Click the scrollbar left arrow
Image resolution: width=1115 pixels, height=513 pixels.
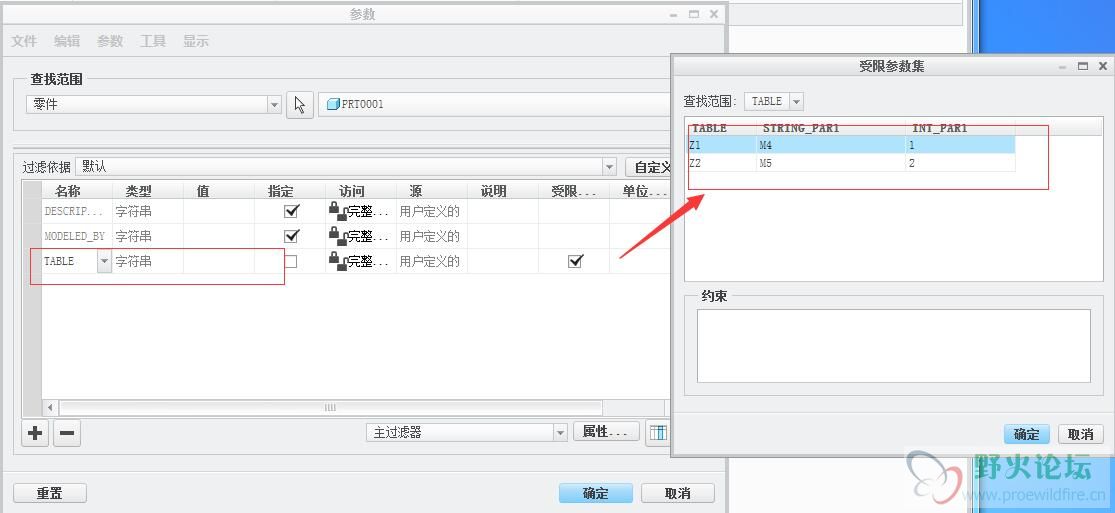point(50,408)
